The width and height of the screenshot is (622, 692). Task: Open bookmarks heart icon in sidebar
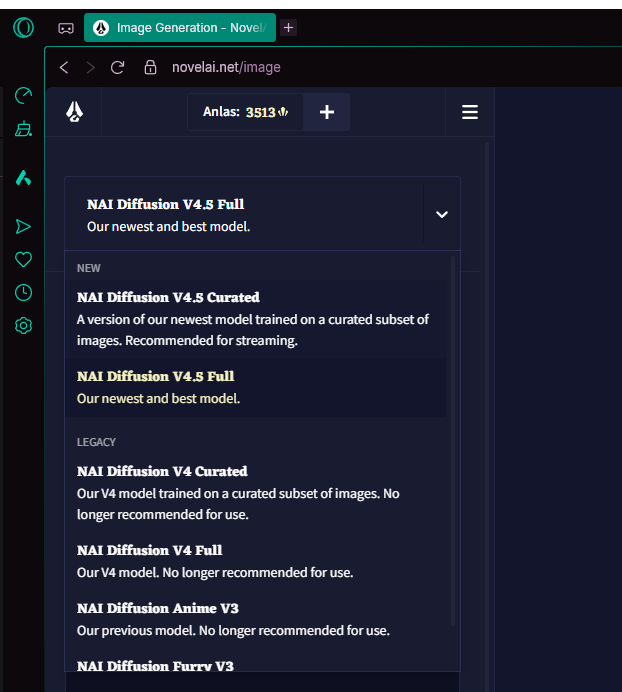[x=24, y=260]
